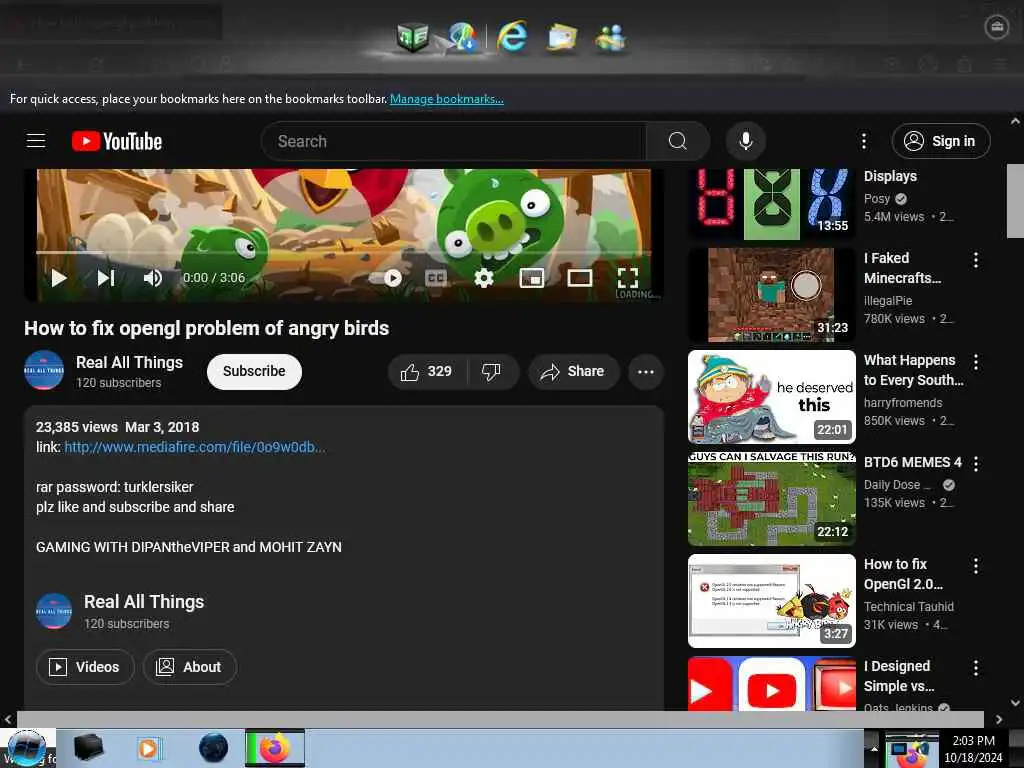Open the green cube icon in the top dock
This screenshot has height=768, width=1024.
point(413,36)
